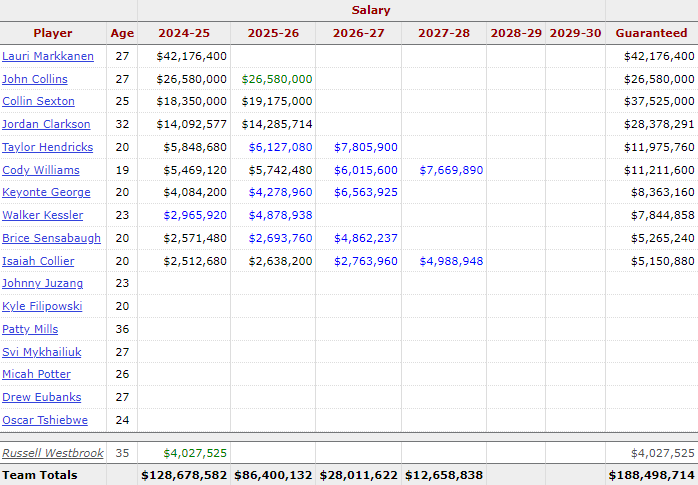Select Team Totals $12,658,838 value
The image size is (698, 485).
pyautogui.click(x=444, y=475)
